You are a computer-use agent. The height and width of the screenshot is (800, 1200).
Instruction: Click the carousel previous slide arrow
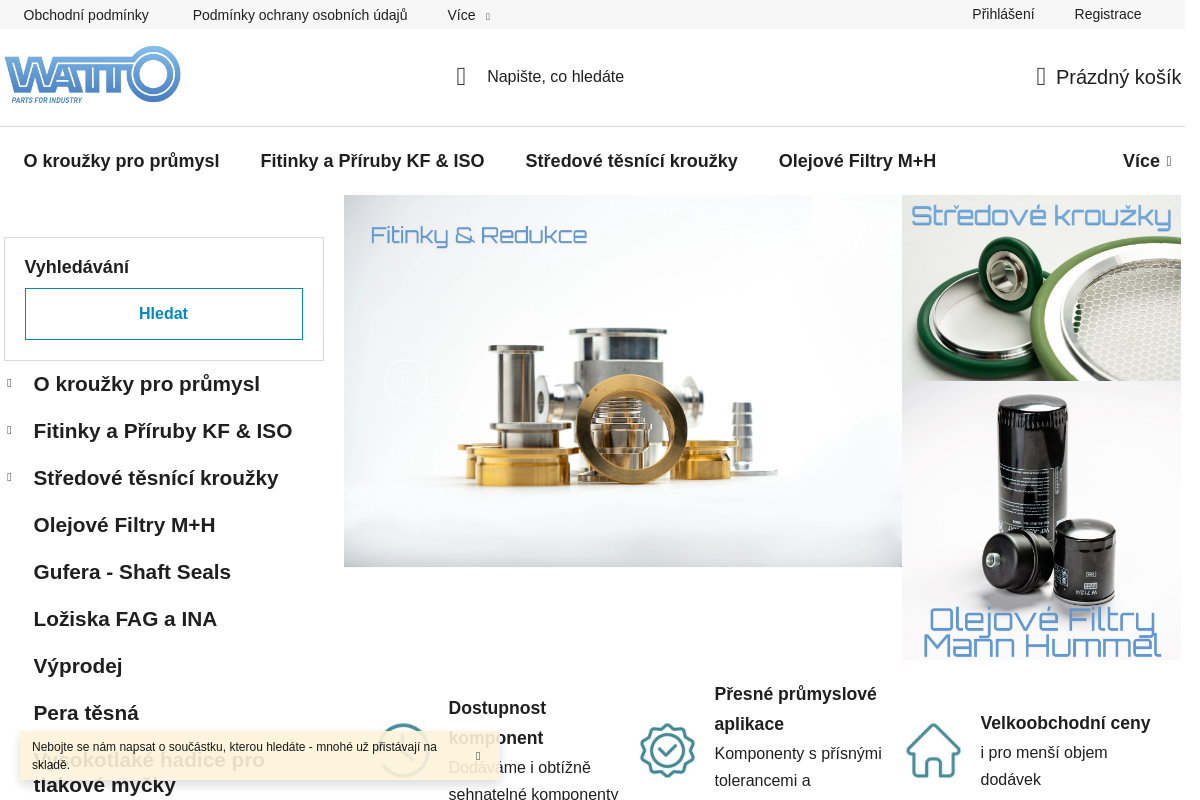pyautogui.click(x=406, y=381)
